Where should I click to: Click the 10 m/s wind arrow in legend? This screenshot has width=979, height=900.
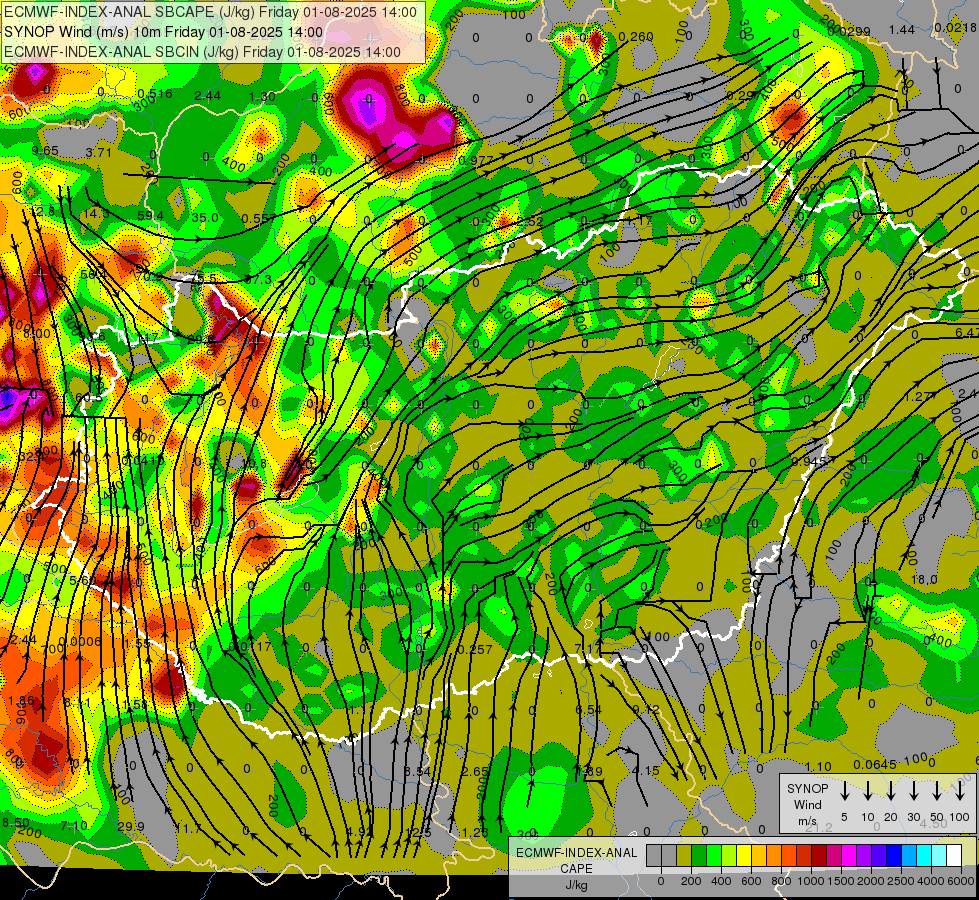click(868, 791)
